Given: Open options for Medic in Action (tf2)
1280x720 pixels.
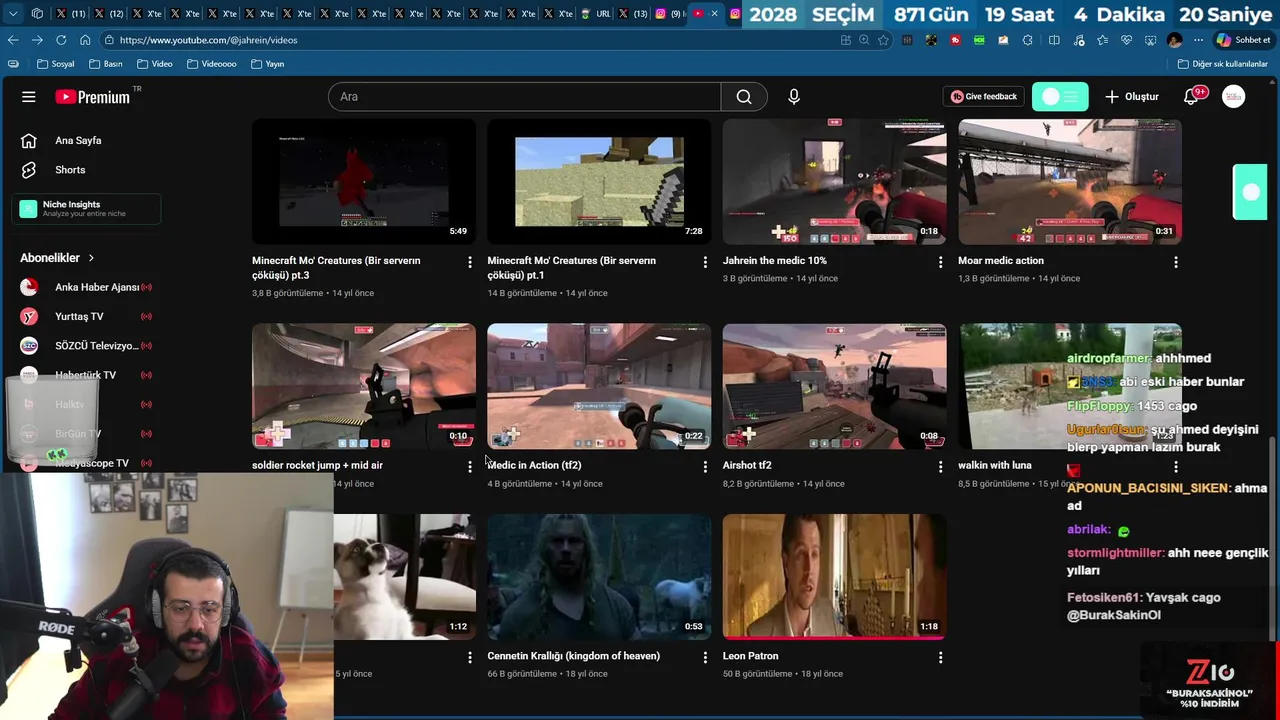Looking at the screenshot, I should coord(705,467).
